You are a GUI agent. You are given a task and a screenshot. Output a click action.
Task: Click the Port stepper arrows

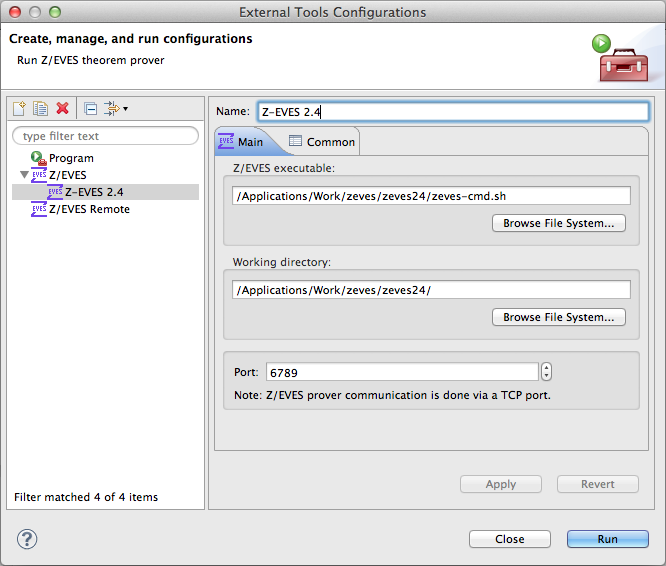[x=546, y=372]
